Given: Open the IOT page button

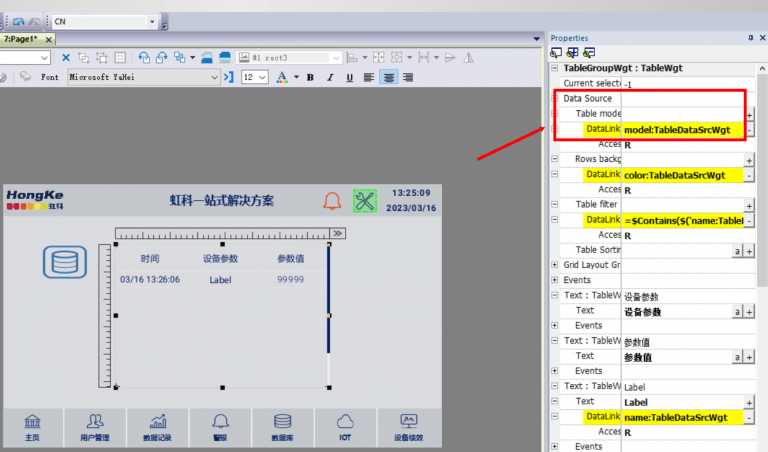Looking at the screenshot, I should (345, 426).
